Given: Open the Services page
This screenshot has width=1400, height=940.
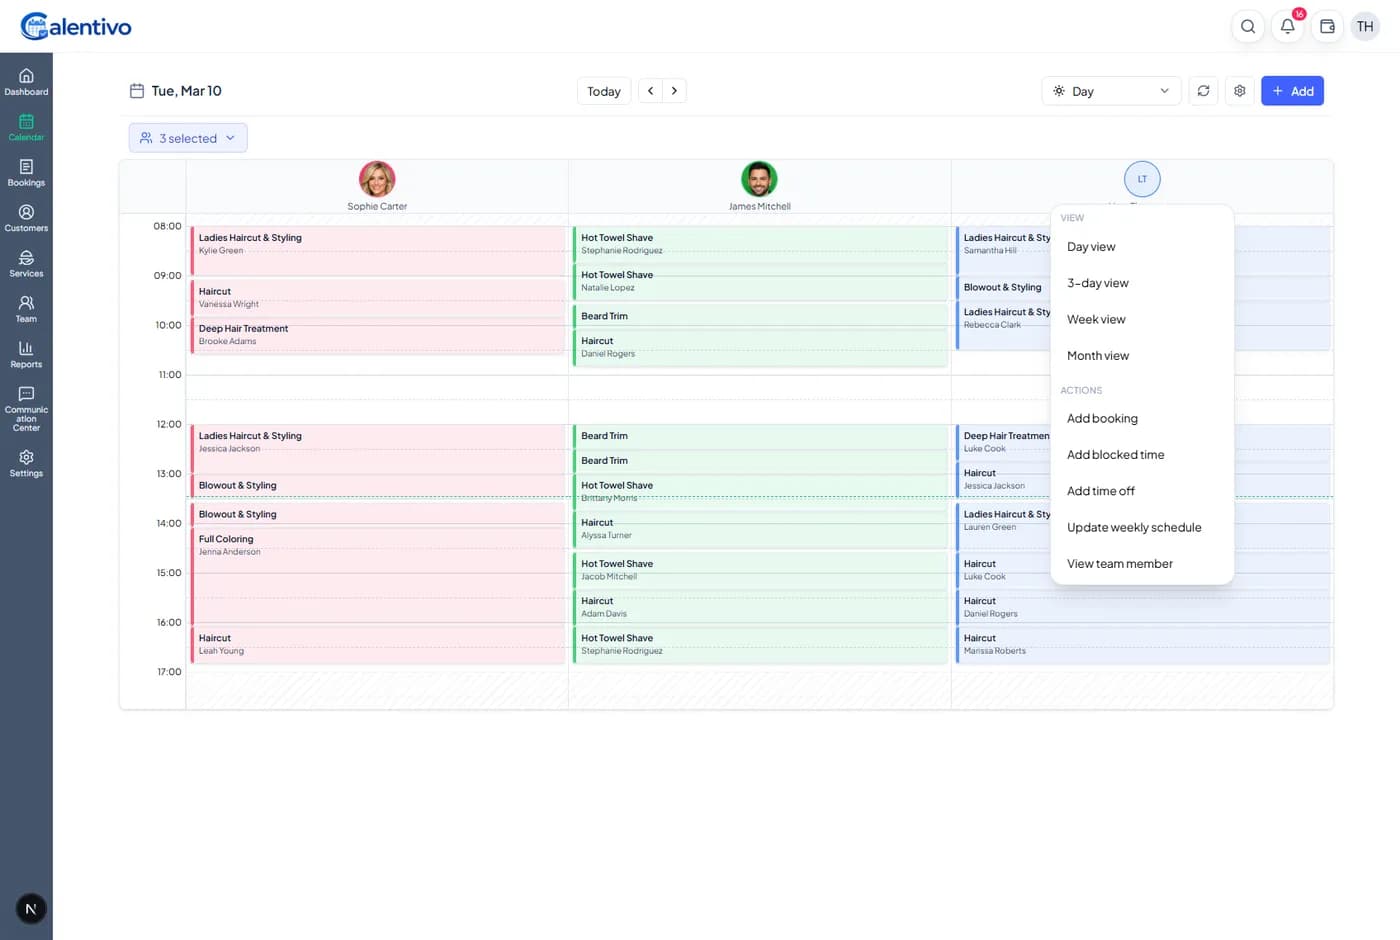Looking at the screenshot, I should coord(26,264).
